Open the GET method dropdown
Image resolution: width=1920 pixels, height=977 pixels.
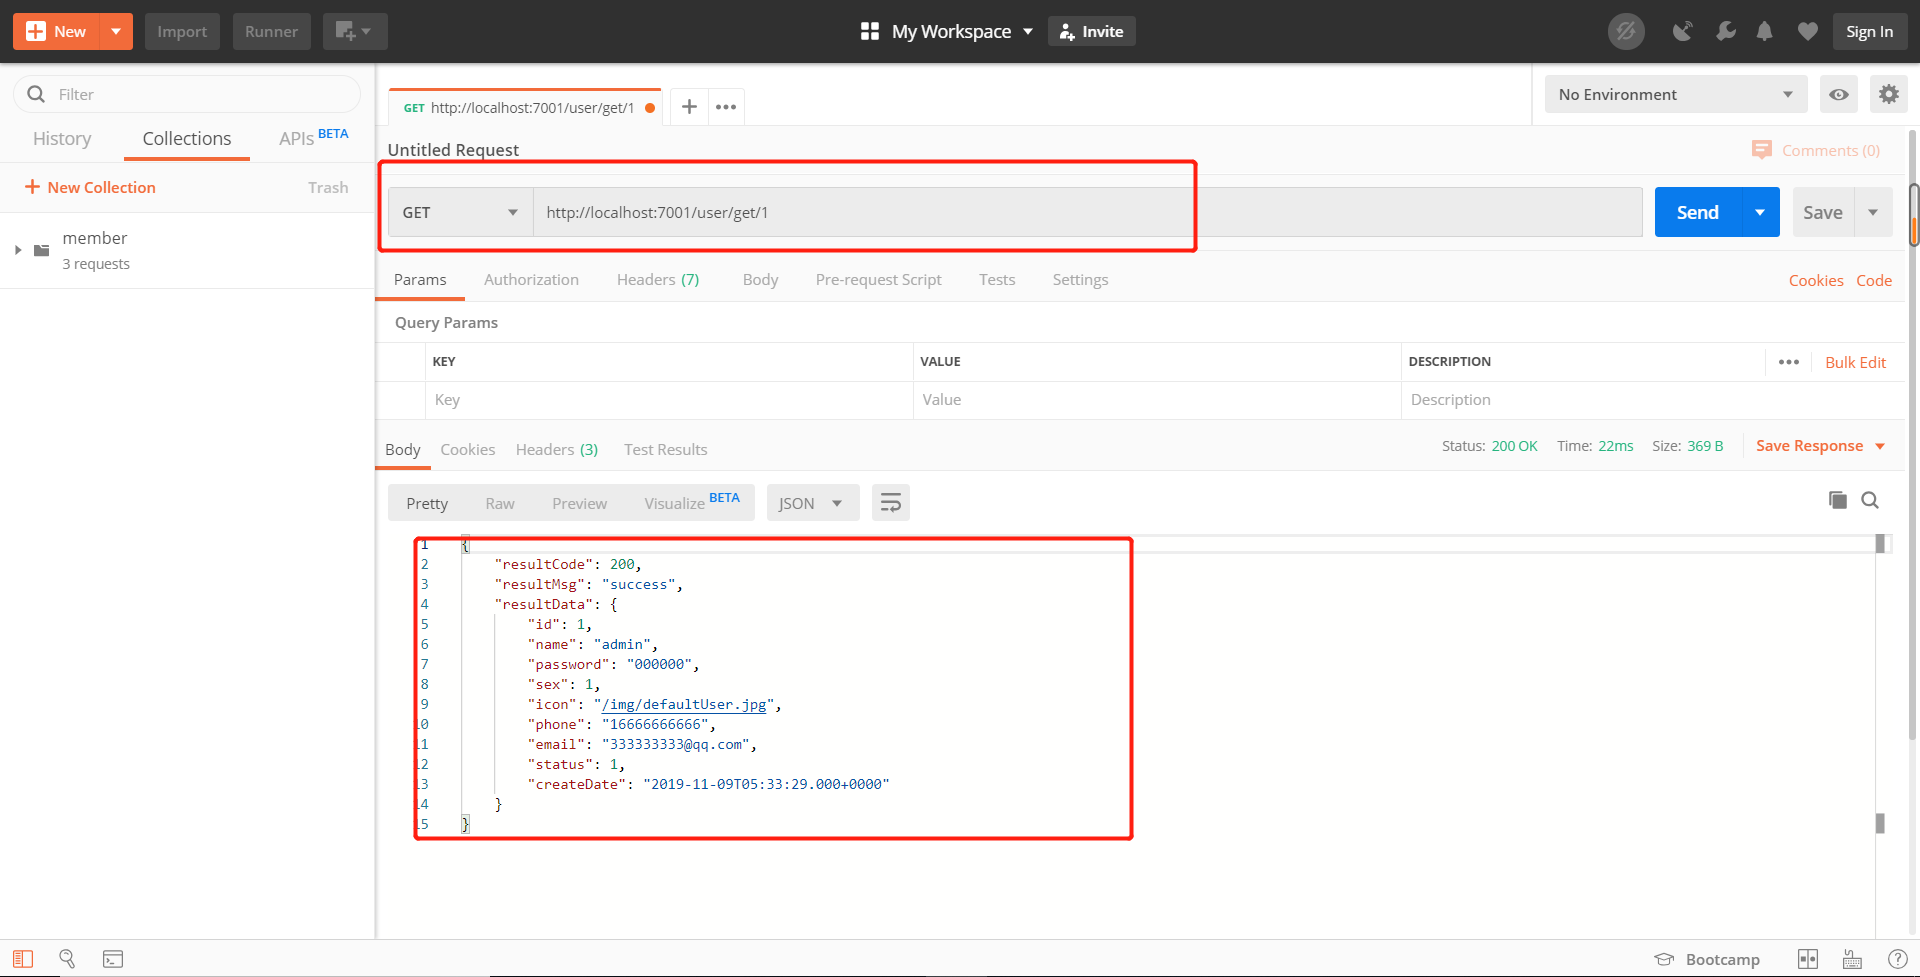460,212
